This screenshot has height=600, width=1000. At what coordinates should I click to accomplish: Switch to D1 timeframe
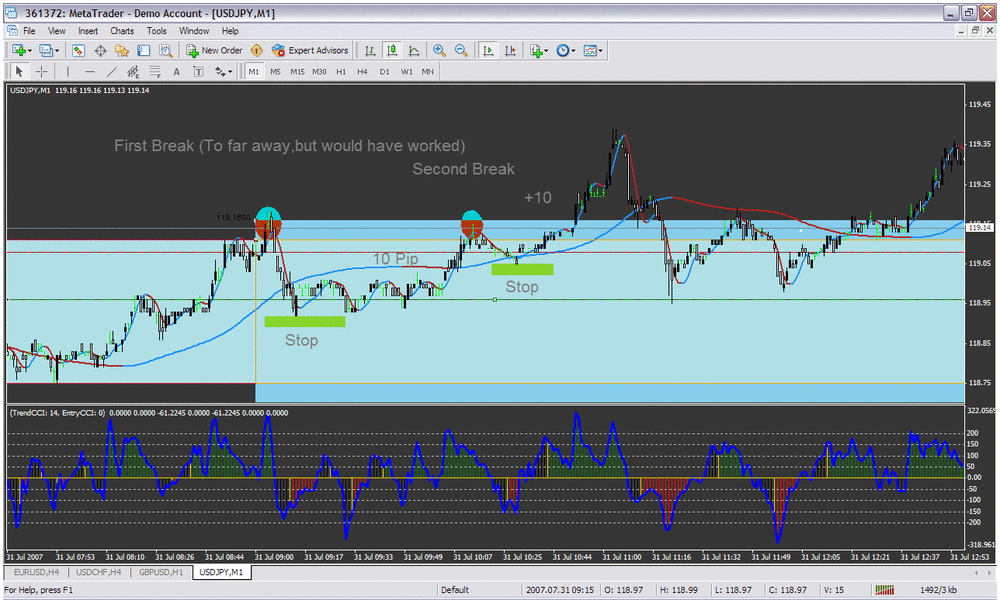tap(385, 71)
